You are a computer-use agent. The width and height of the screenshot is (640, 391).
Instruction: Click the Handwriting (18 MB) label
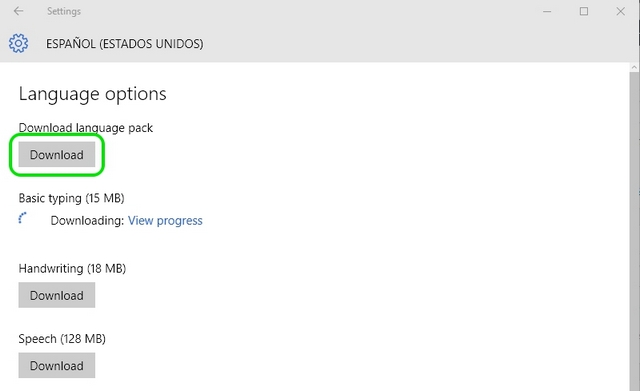click(72, 269)
